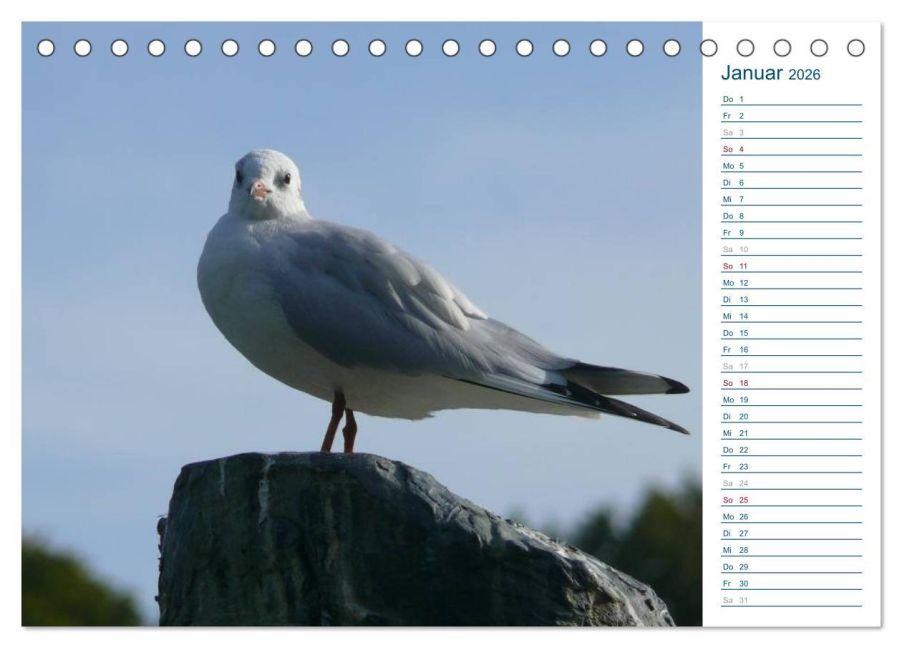This screenshot has height=648, width=902.
Task: Choose the "Fr 30" date row
Action: (x=790, y=583)
